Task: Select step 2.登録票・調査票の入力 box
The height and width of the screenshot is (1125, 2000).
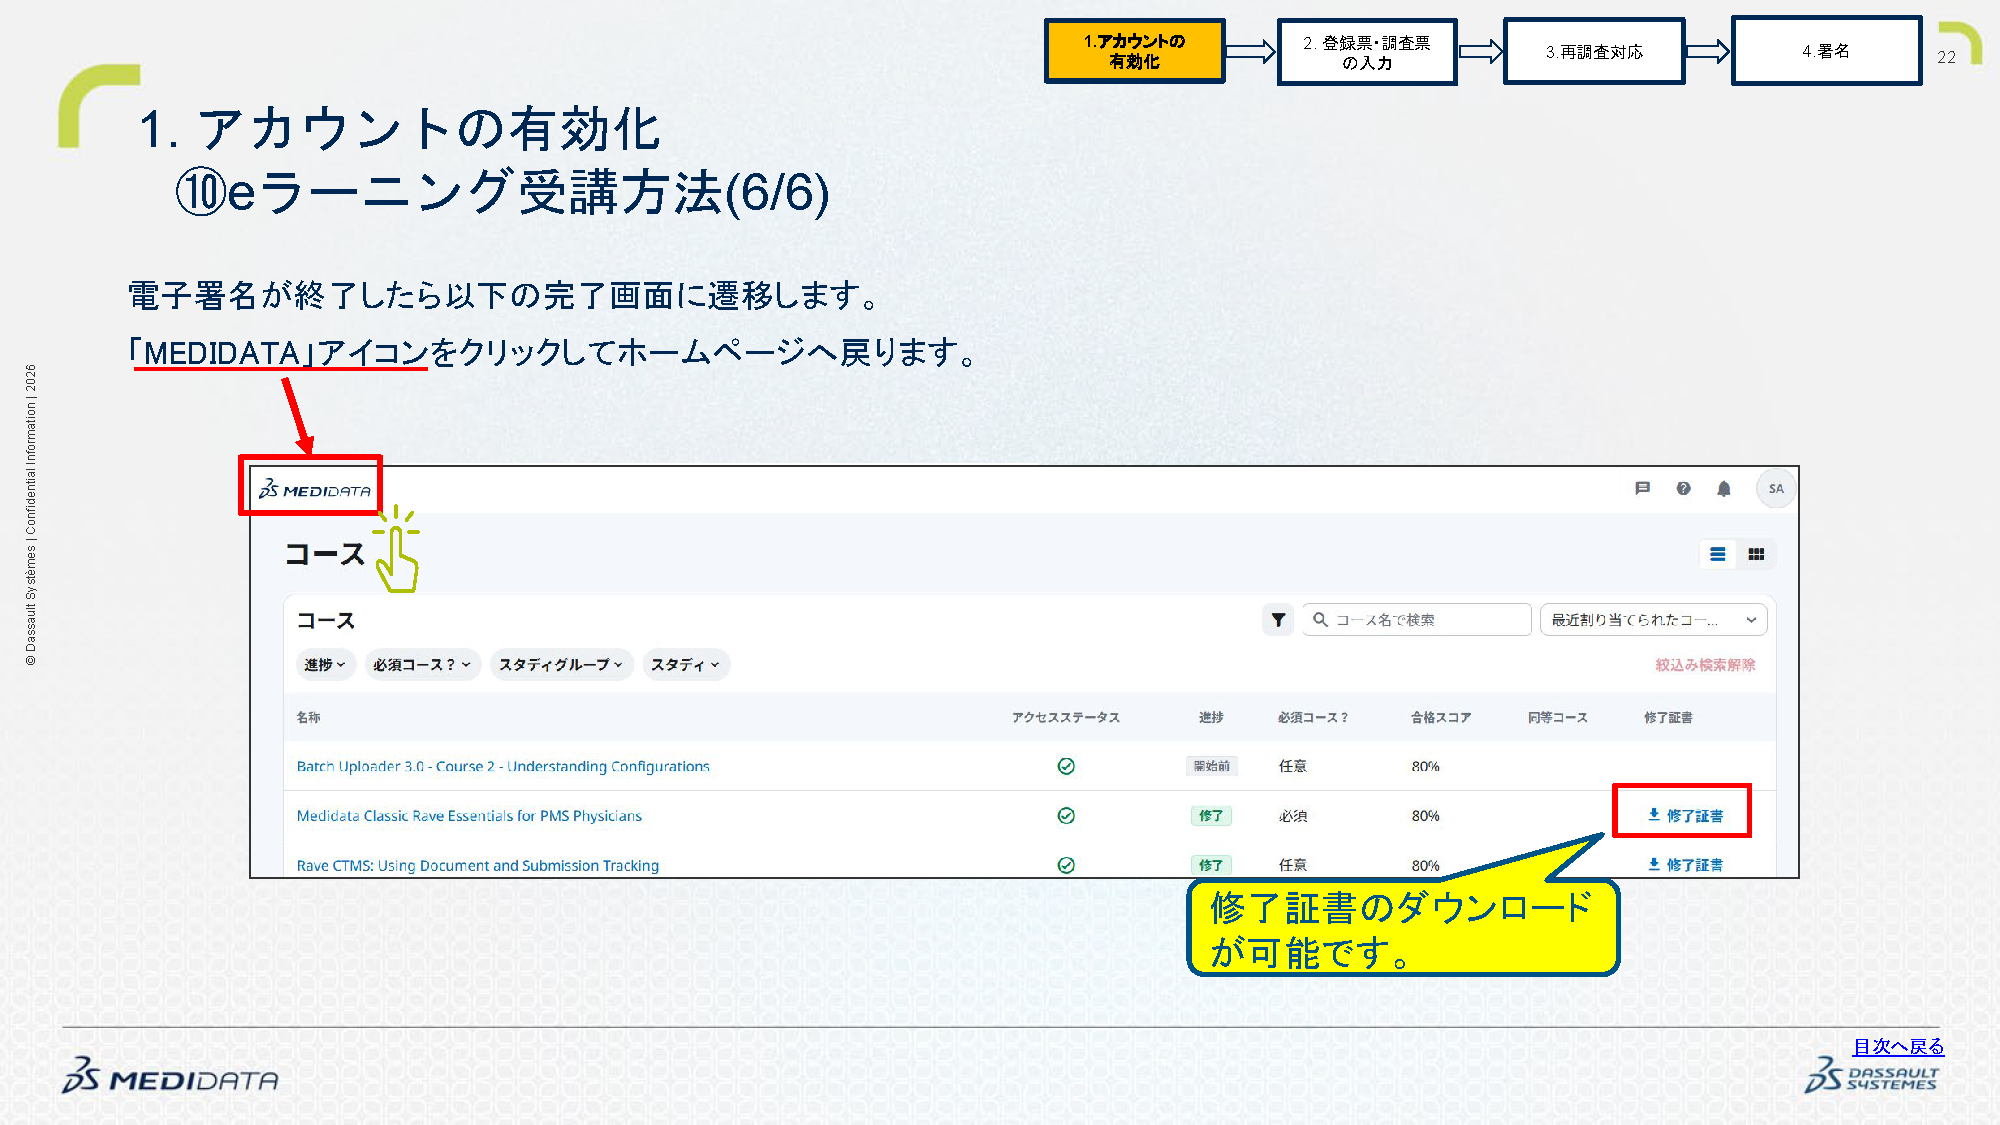Action: tap(1367, 52)
